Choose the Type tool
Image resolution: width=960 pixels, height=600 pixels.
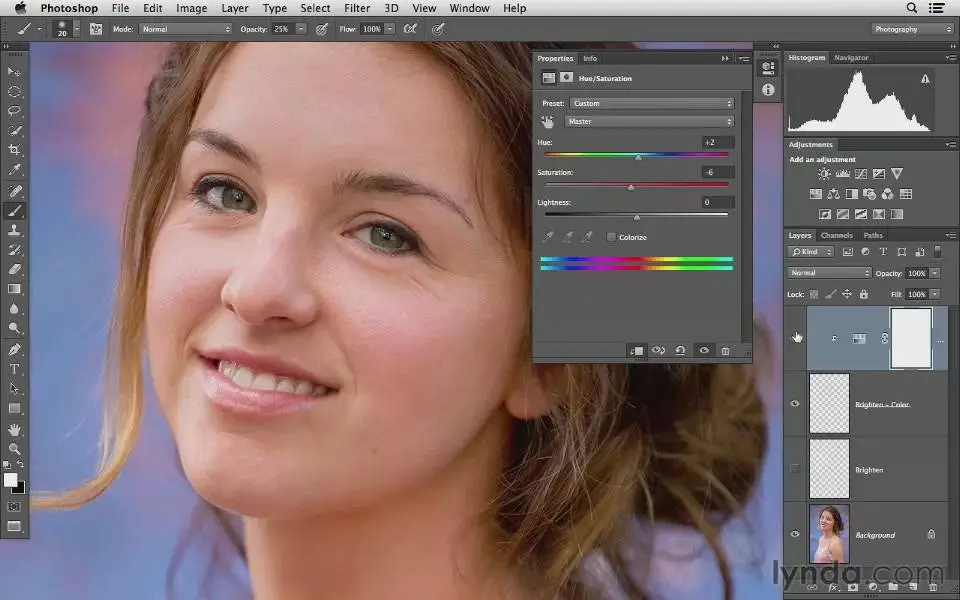pos(14,369)
